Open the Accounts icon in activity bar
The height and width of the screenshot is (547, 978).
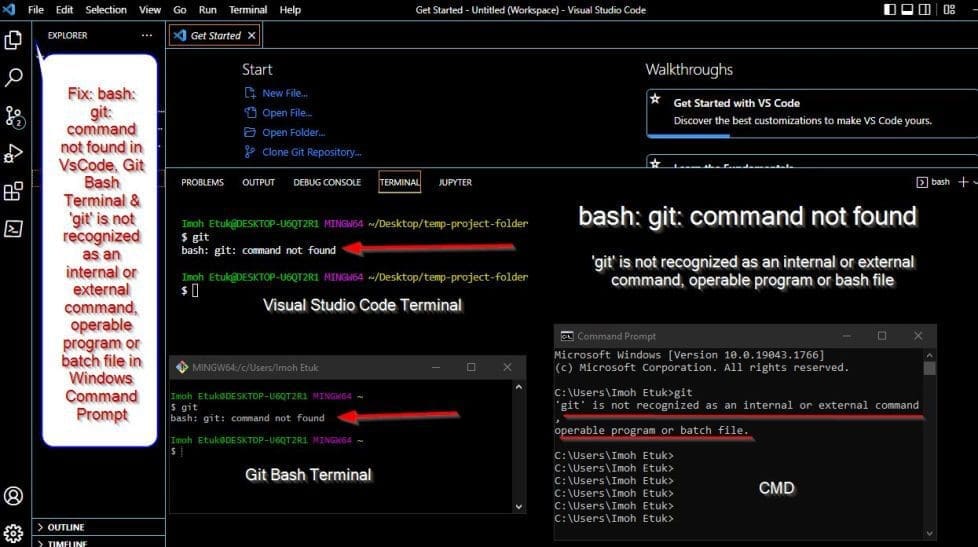[14, 495]
